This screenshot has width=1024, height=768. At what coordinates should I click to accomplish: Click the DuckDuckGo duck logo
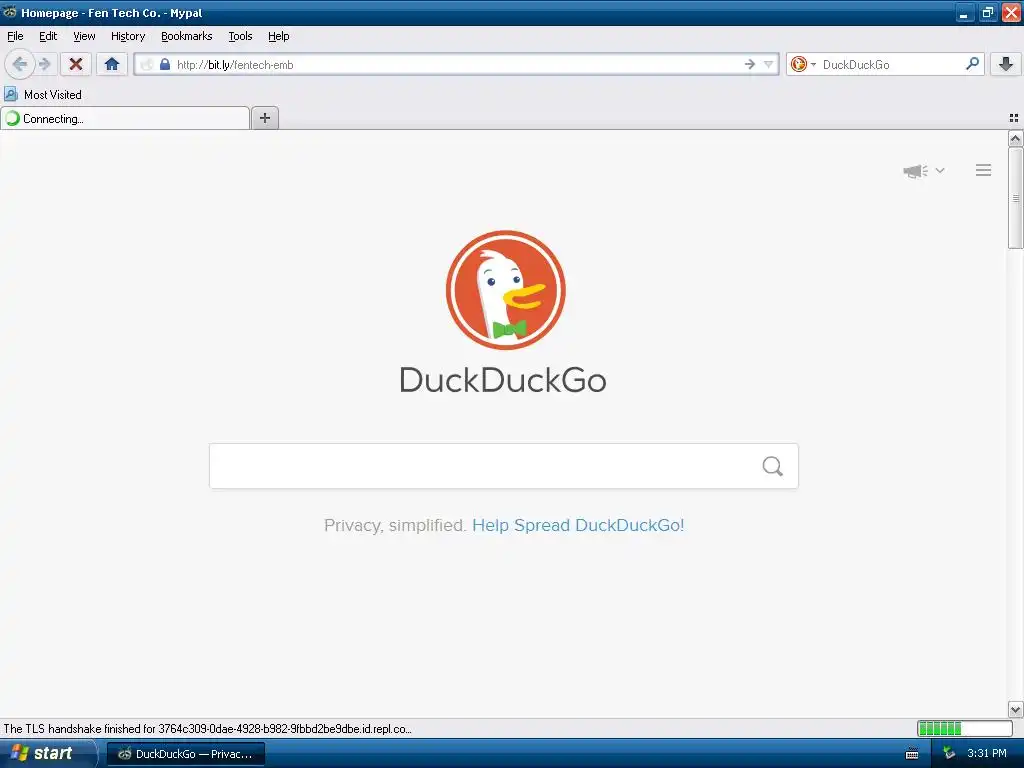coord(505,290)
